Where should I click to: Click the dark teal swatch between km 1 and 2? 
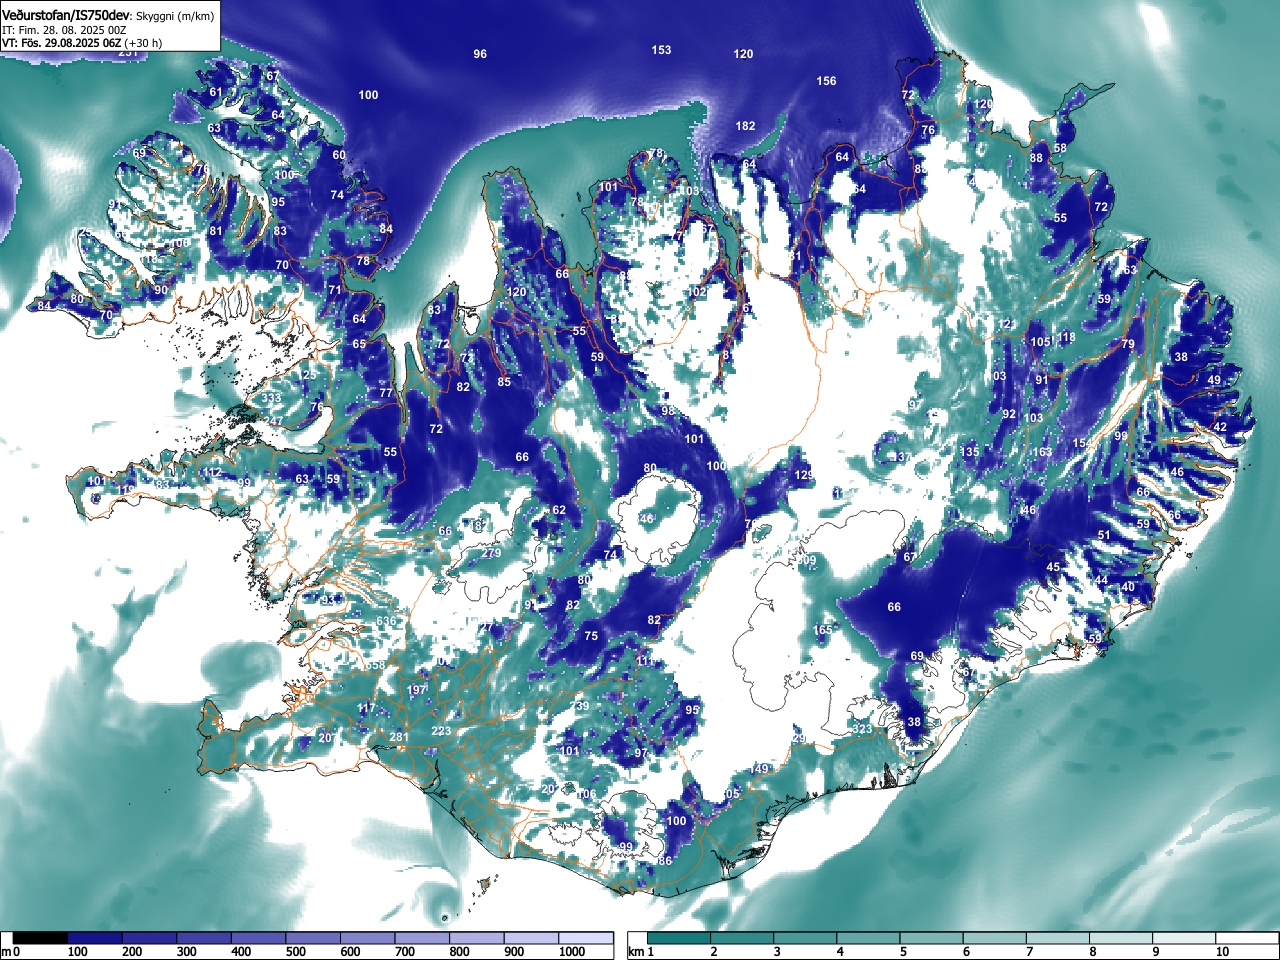click(680, 938)
